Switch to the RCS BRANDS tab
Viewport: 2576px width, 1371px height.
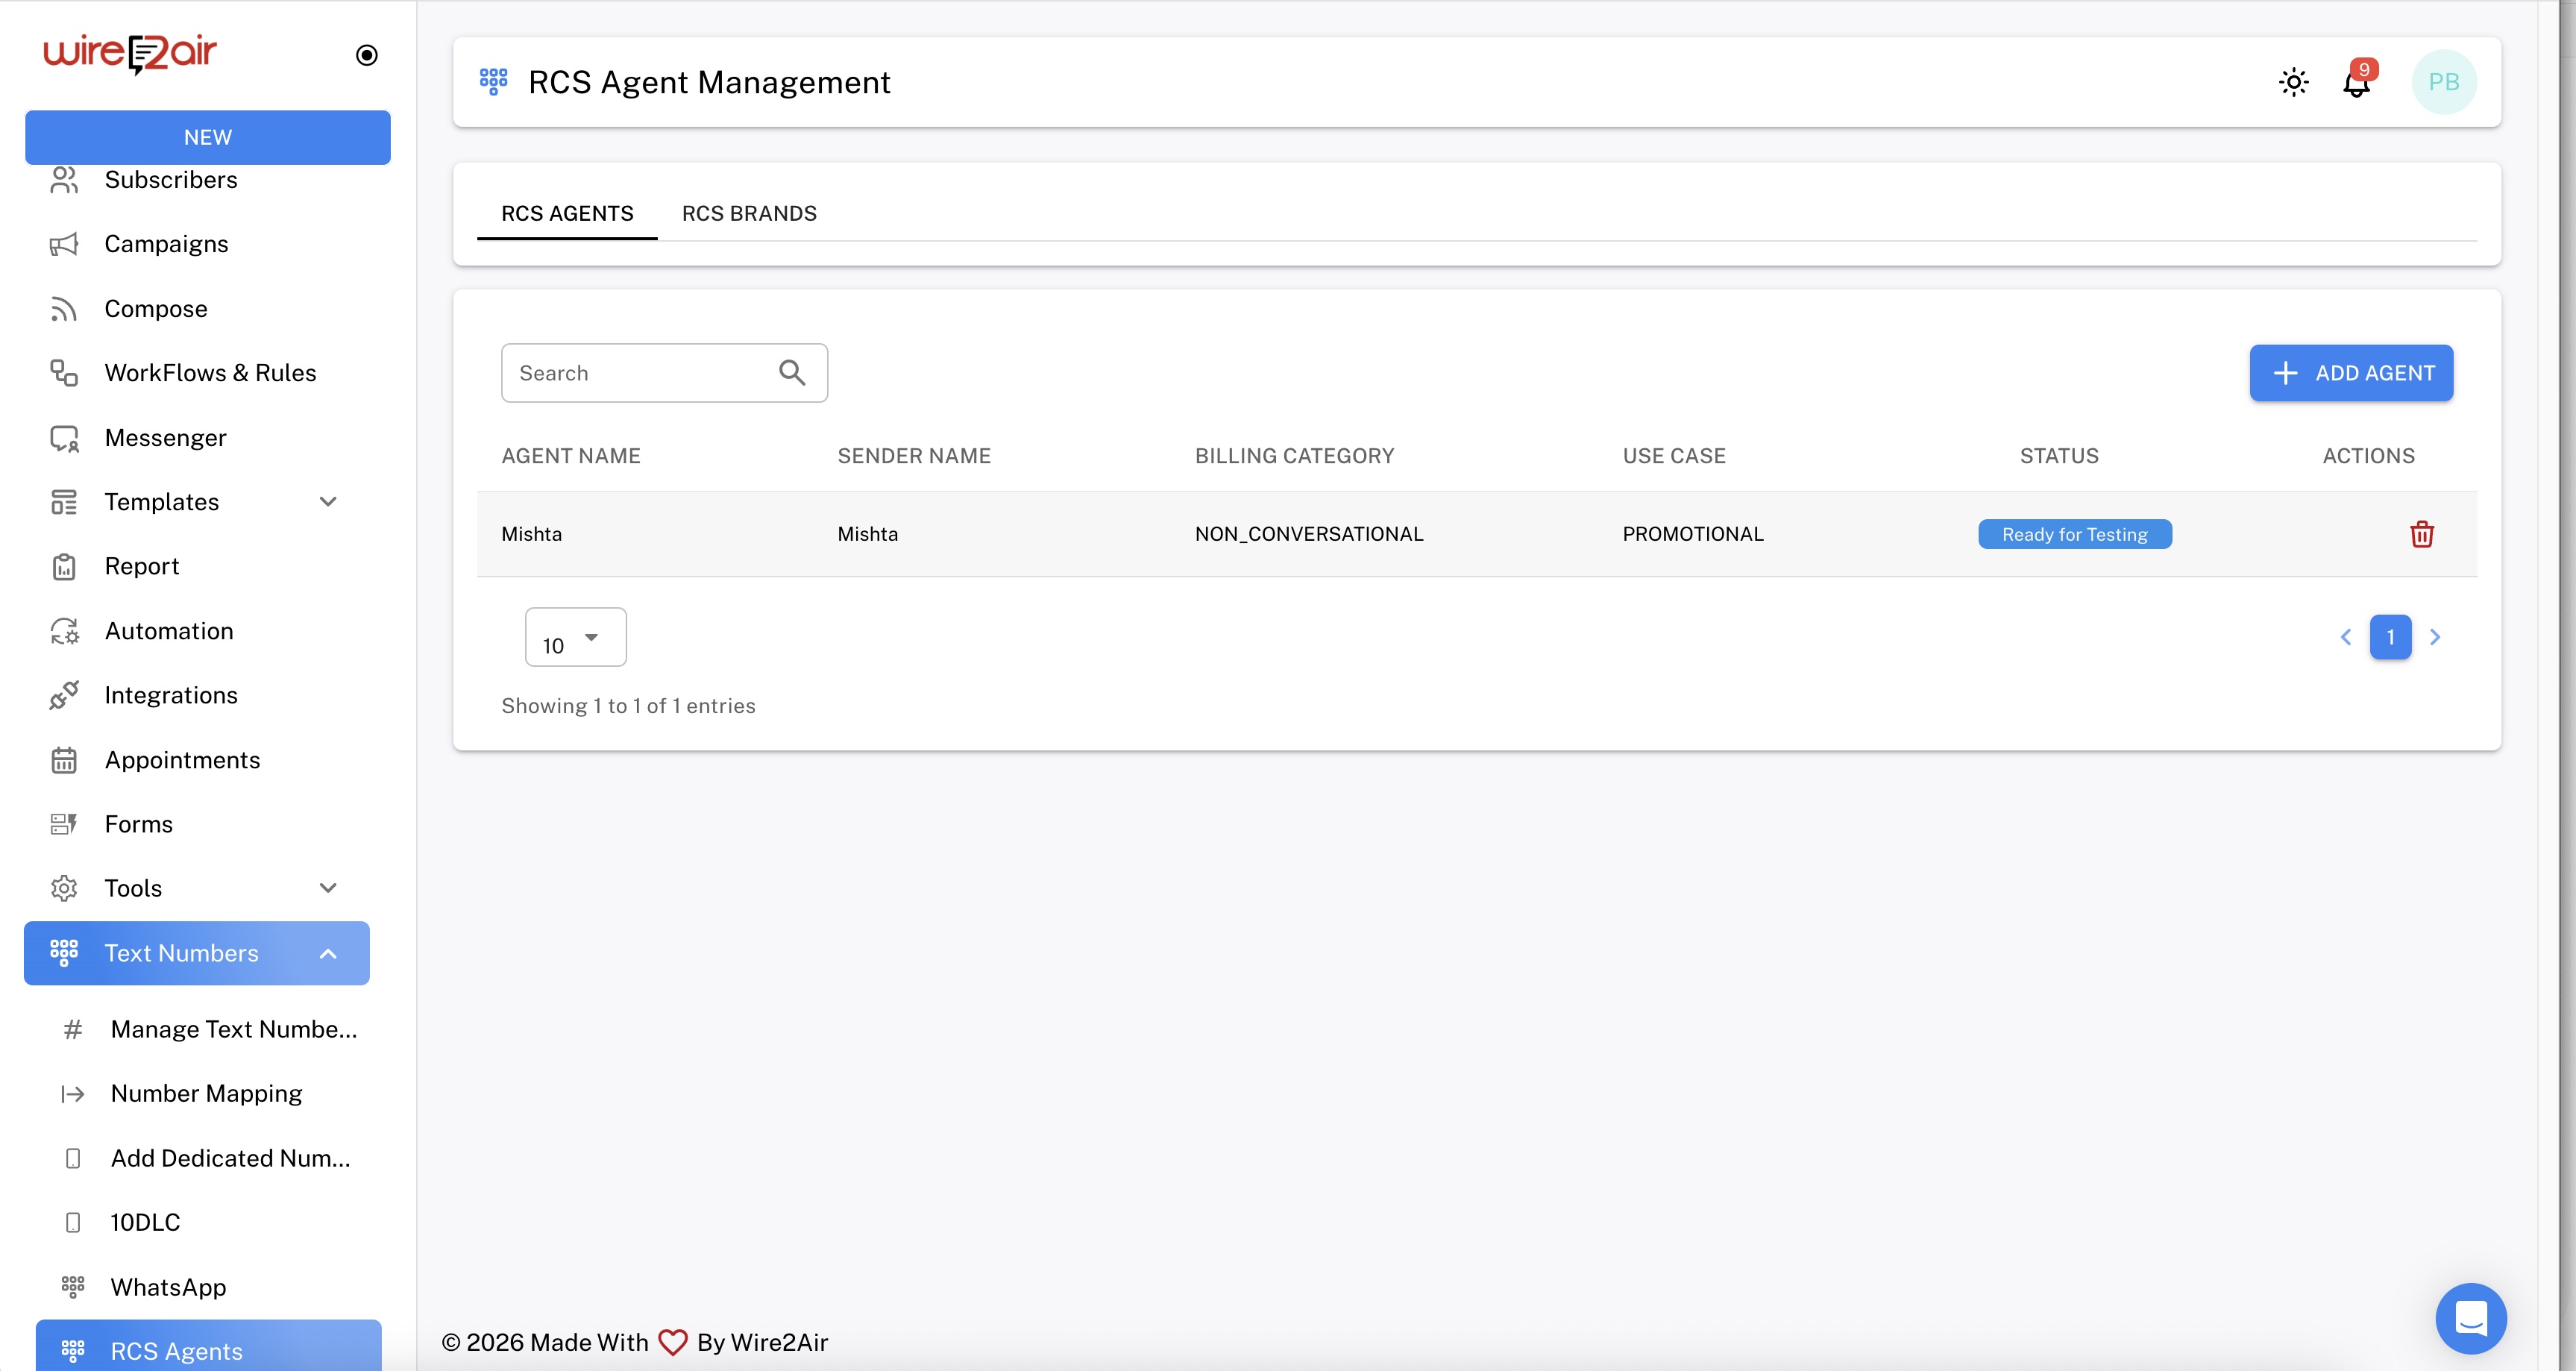[749, 213]
